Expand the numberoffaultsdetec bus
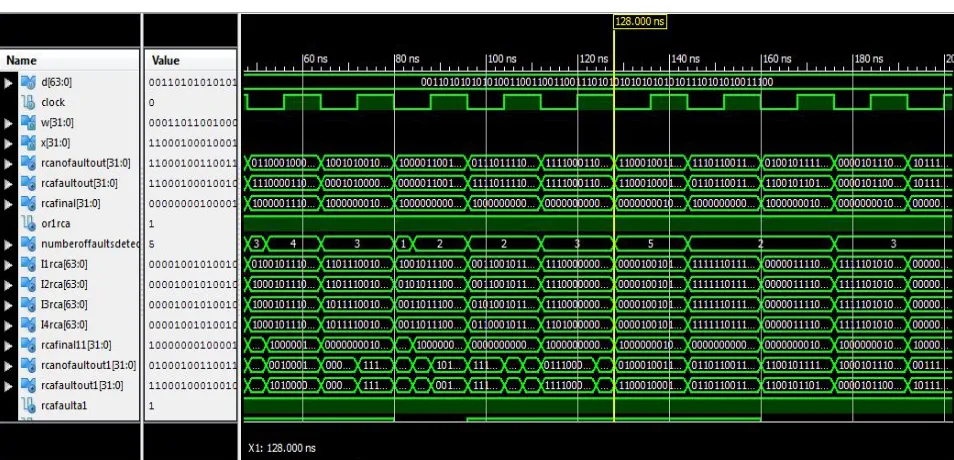Viewport: 954px width, 460px height. [x=8, y=244]
